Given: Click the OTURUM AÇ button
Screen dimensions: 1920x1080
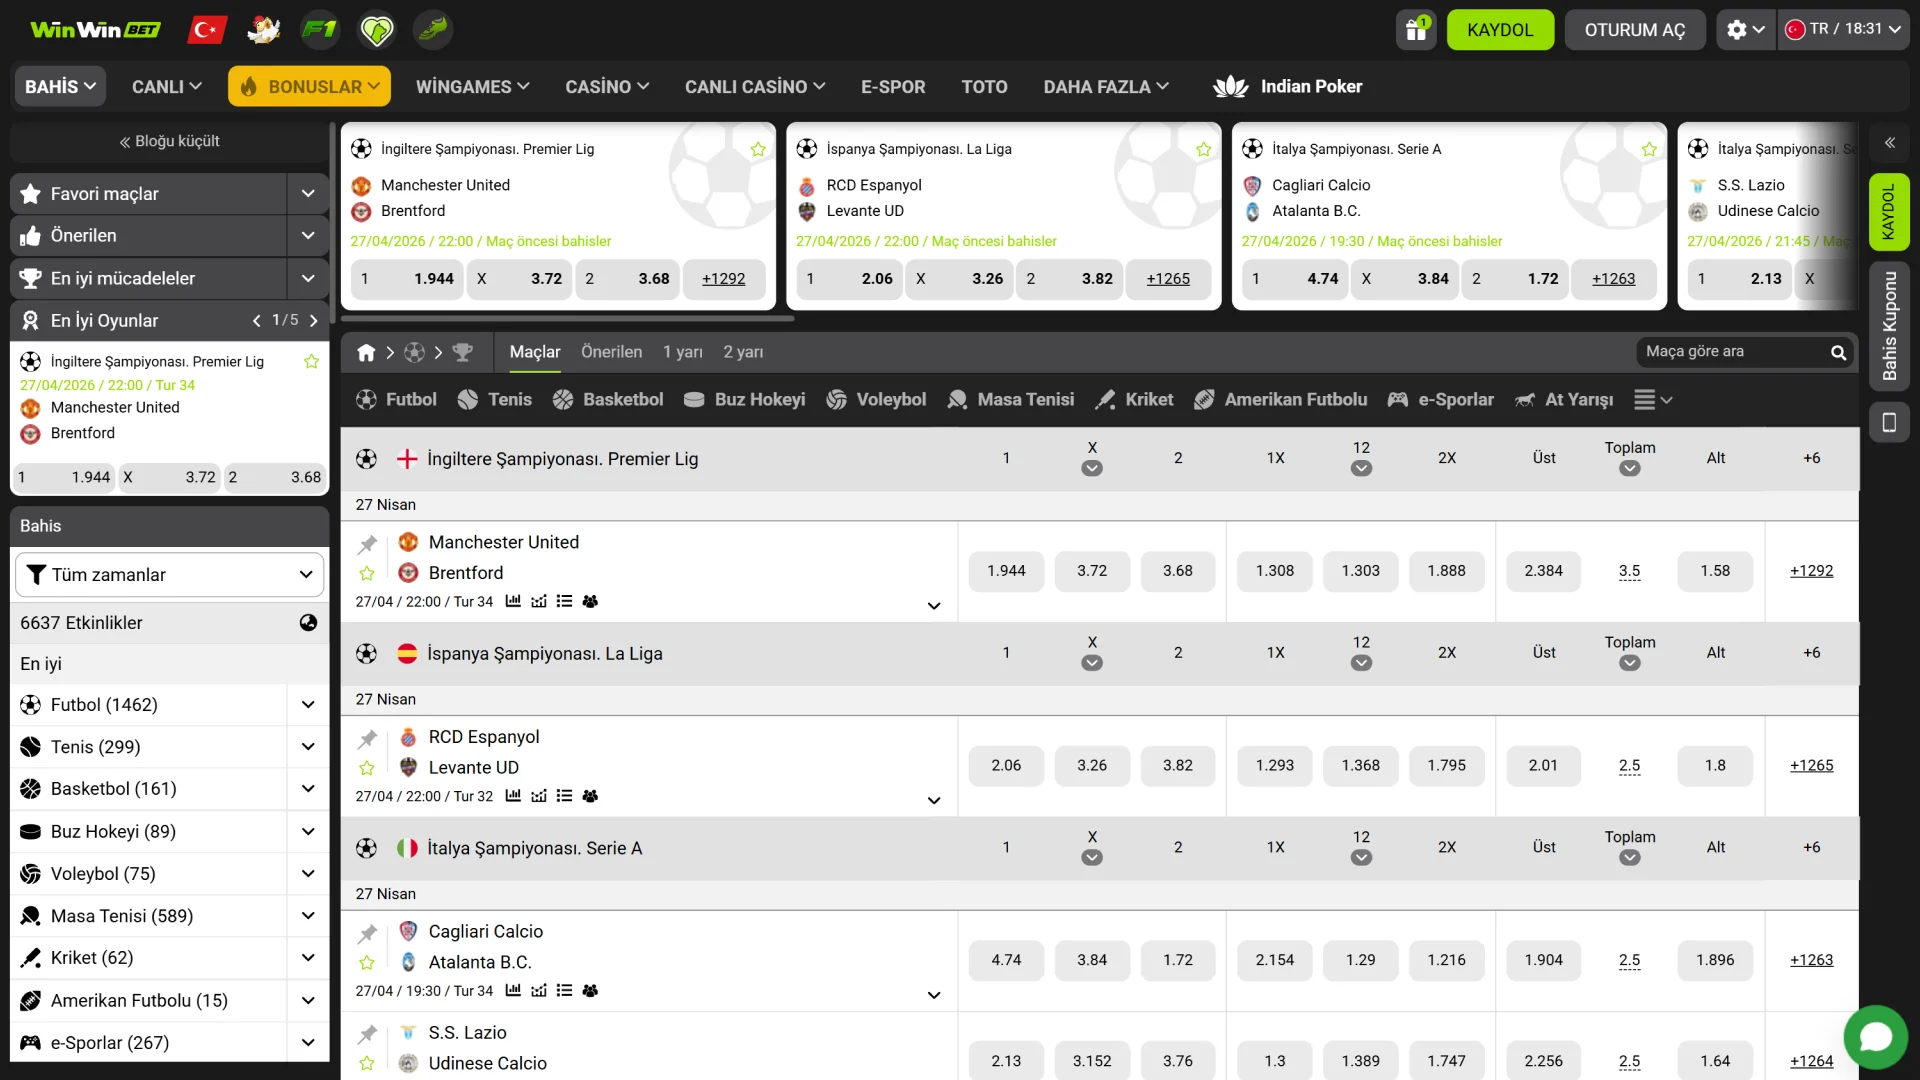Looking at the screenshot, I should (x=1635, y=30).
